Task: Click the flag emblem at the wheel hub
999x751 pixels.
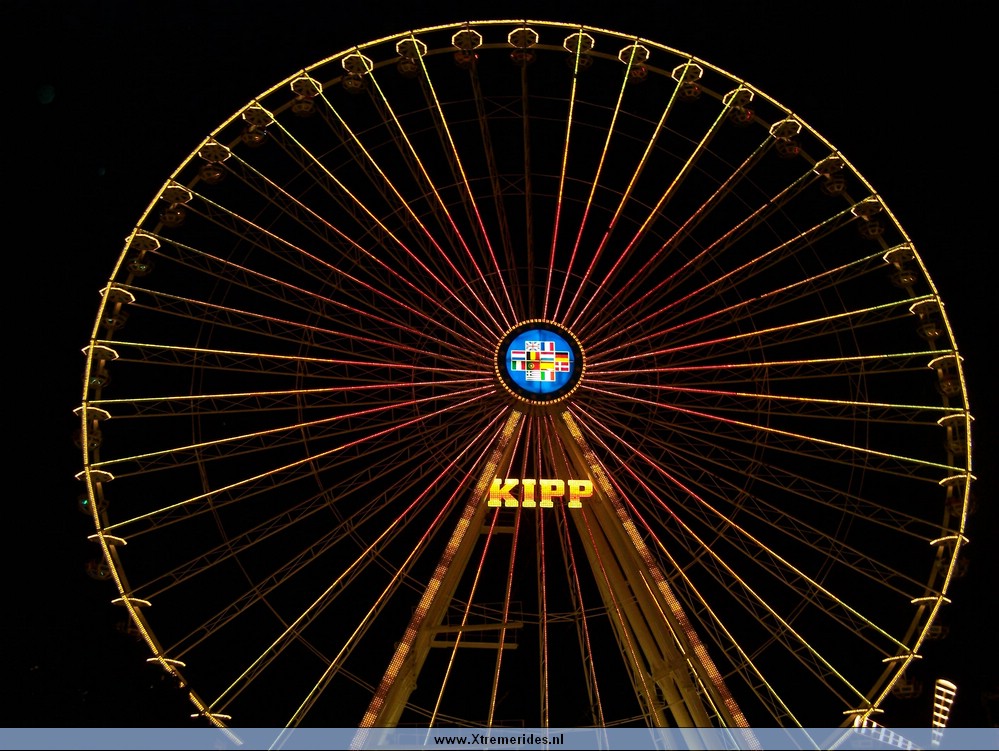Action: [x=540, y=361]
